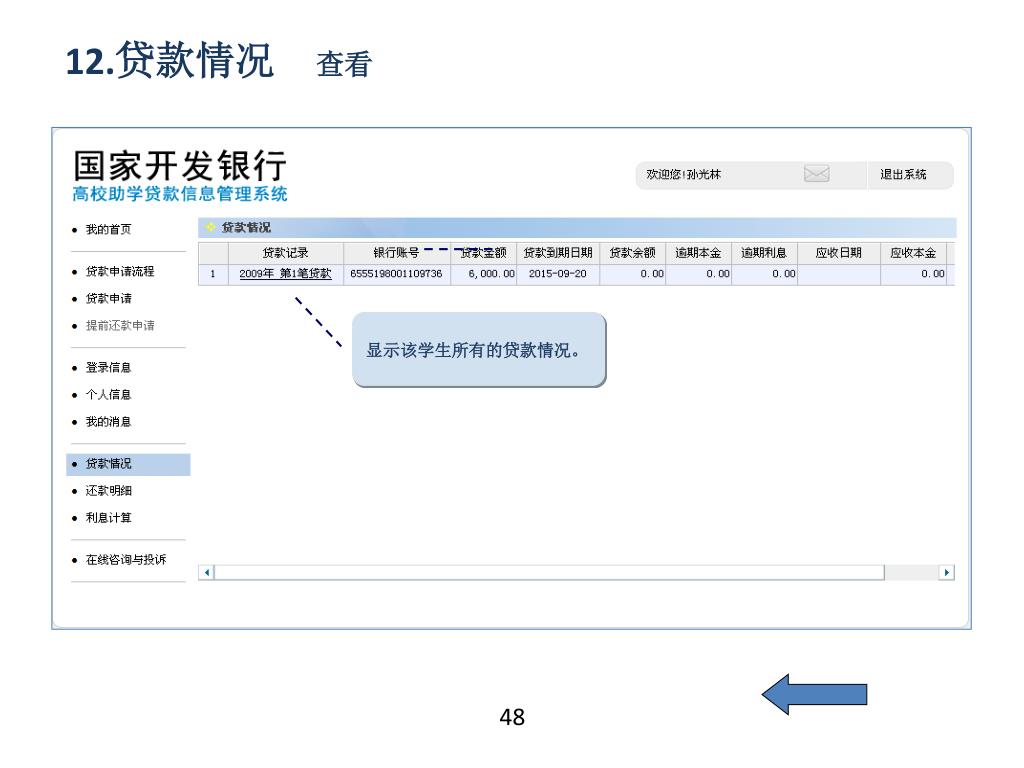This screenshot has width=1024, height=768.
Task: Open 我的消息 in sidebar
Action: point(108,422)
